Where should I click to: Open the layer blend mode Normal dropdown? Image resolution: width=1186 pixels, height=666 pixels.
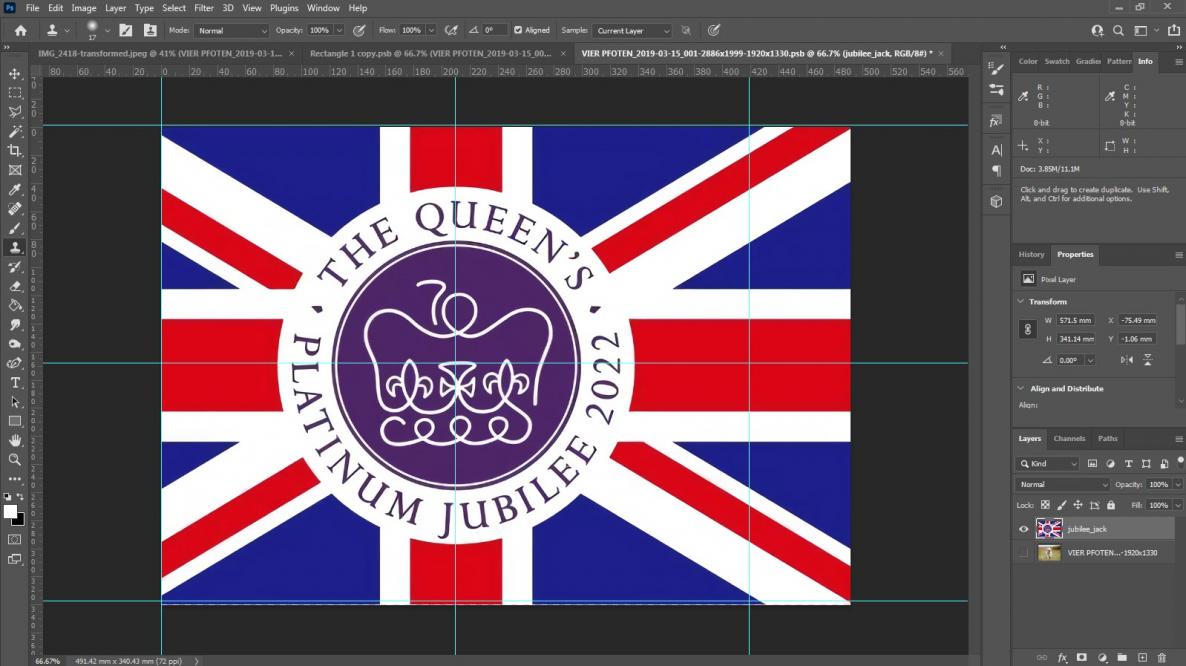tap(1063, 485)
